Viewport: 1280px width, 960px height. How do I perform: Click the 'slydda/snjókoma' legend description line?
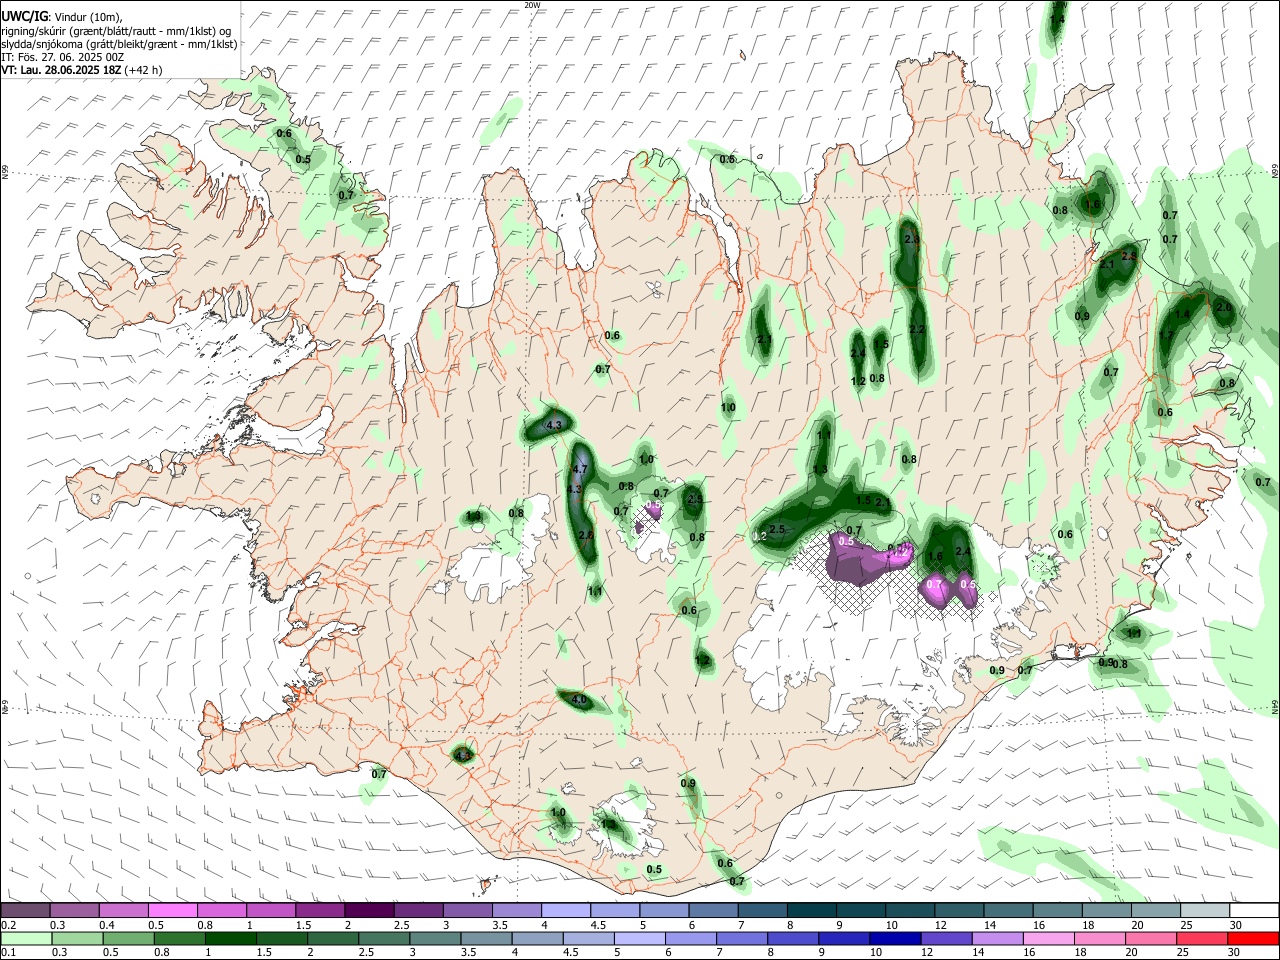(119, 43)
